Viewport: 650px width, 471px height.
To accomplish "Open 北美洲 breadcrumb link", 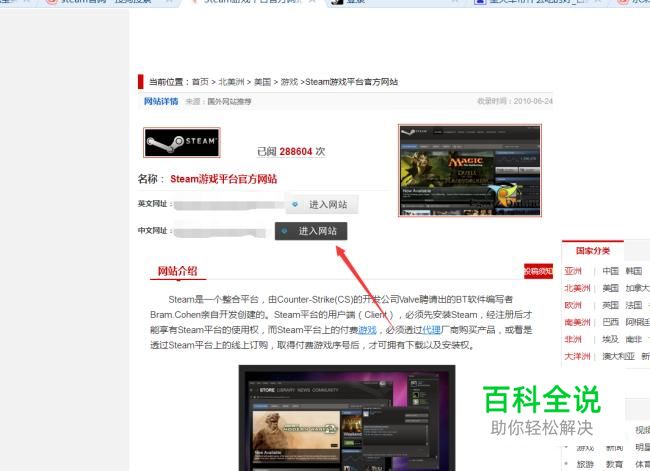I will click(231, 82).
